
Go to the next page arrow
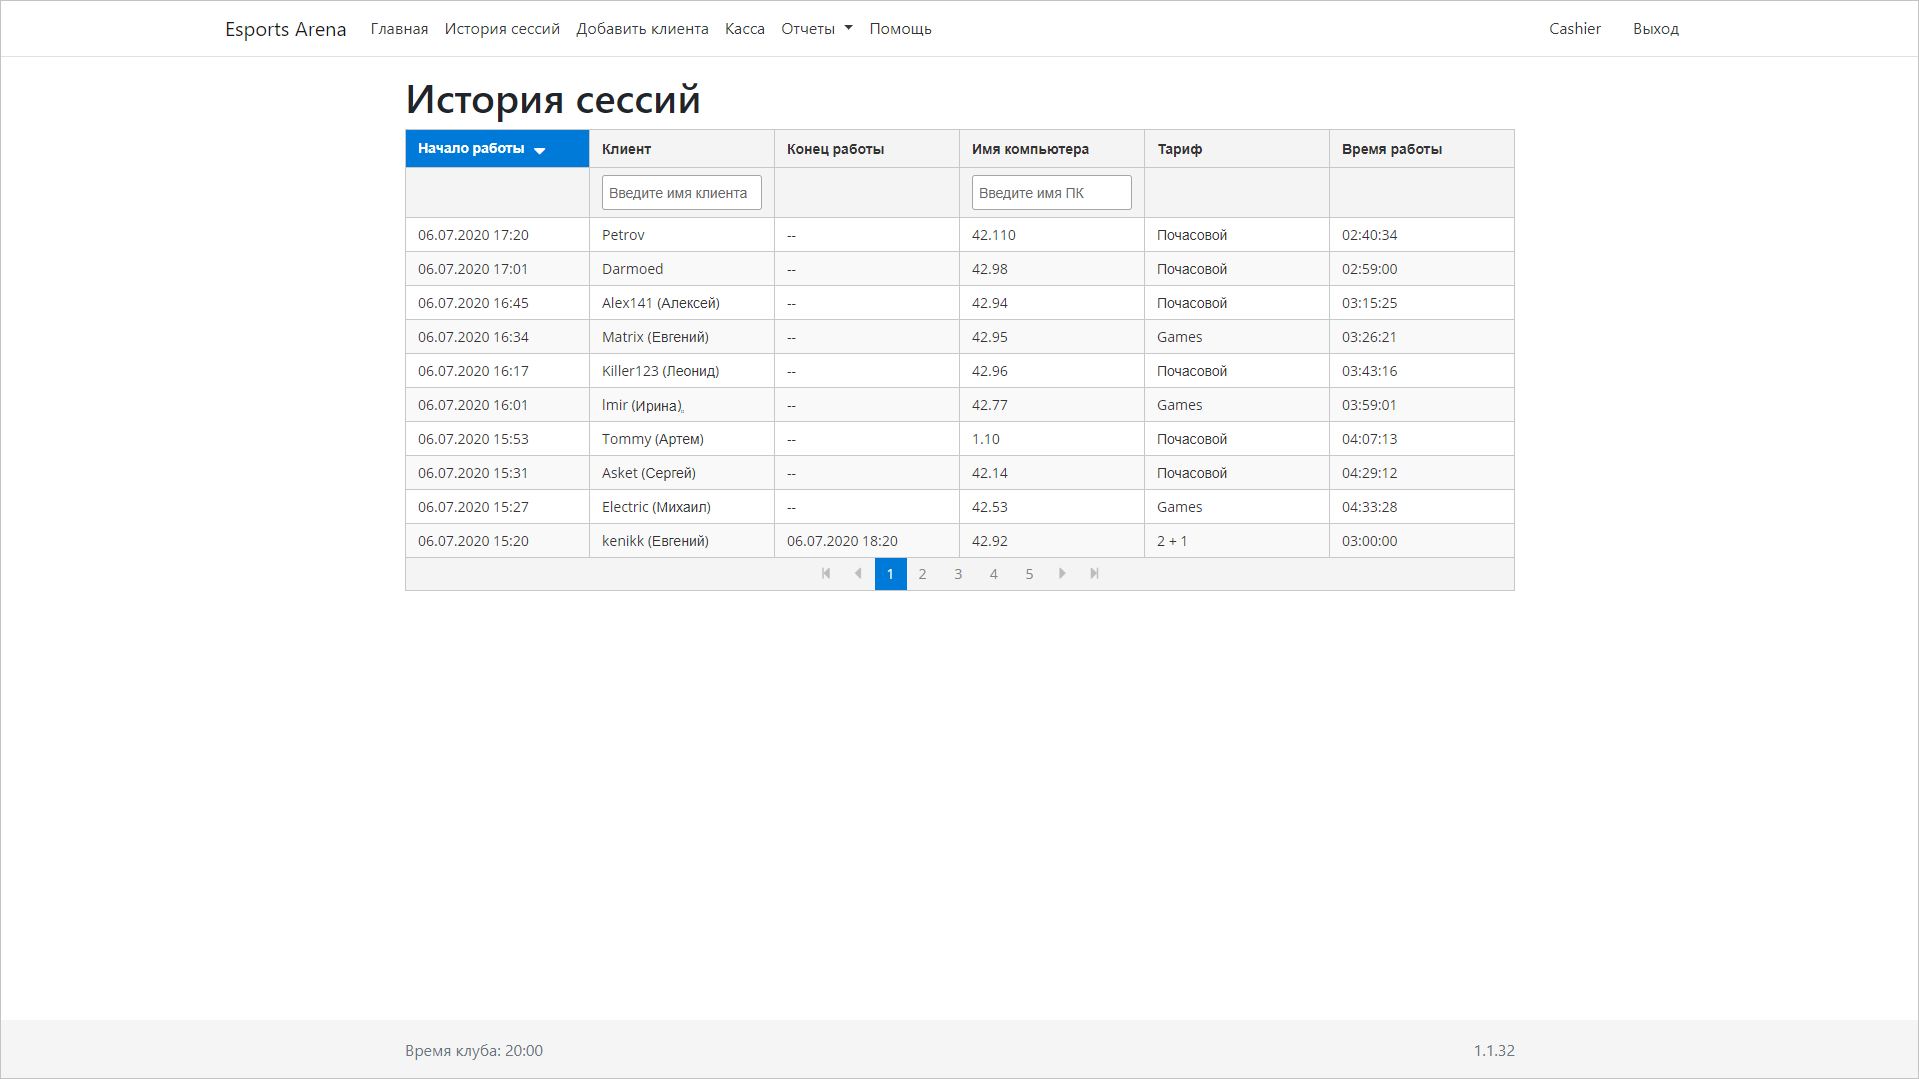[1062, 574]
